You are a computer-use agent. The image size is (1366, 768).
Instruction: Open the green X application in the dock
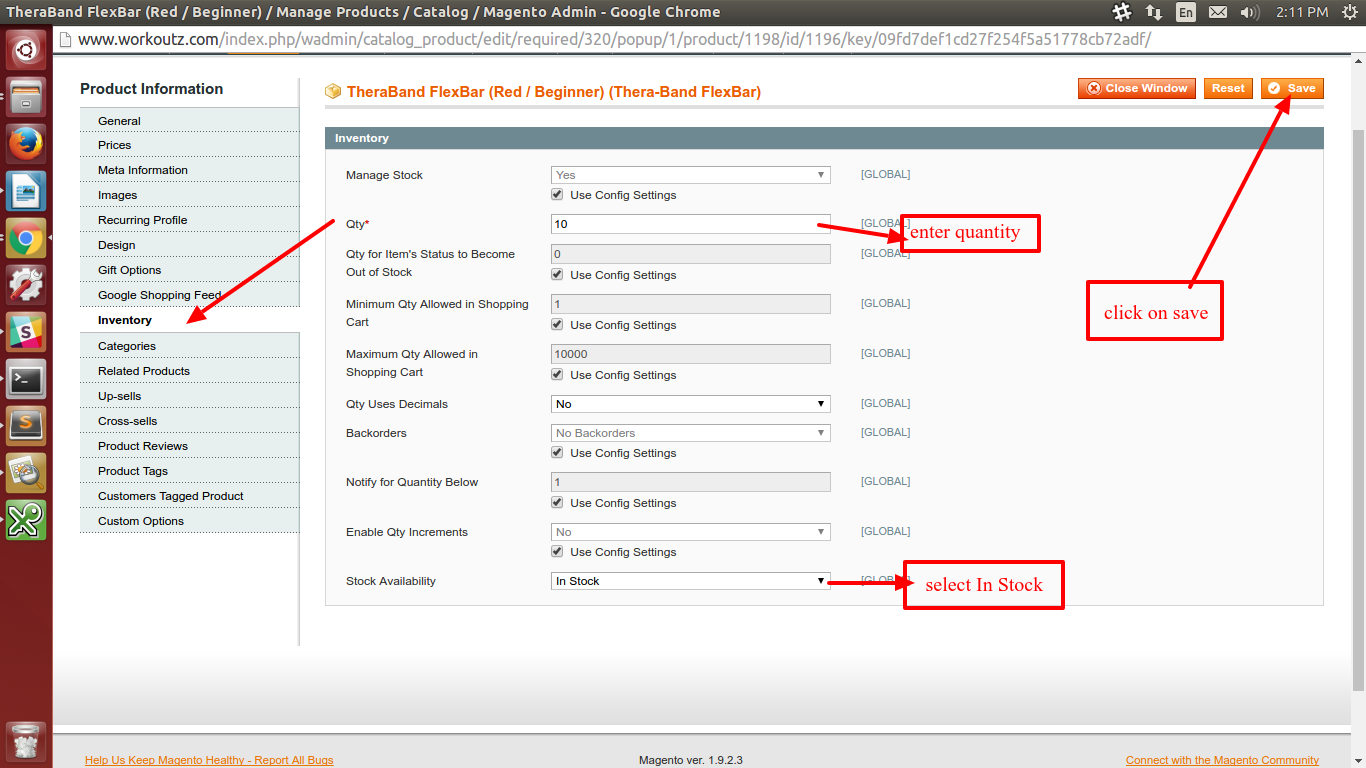pyautogui.click(x=26, y=520)
